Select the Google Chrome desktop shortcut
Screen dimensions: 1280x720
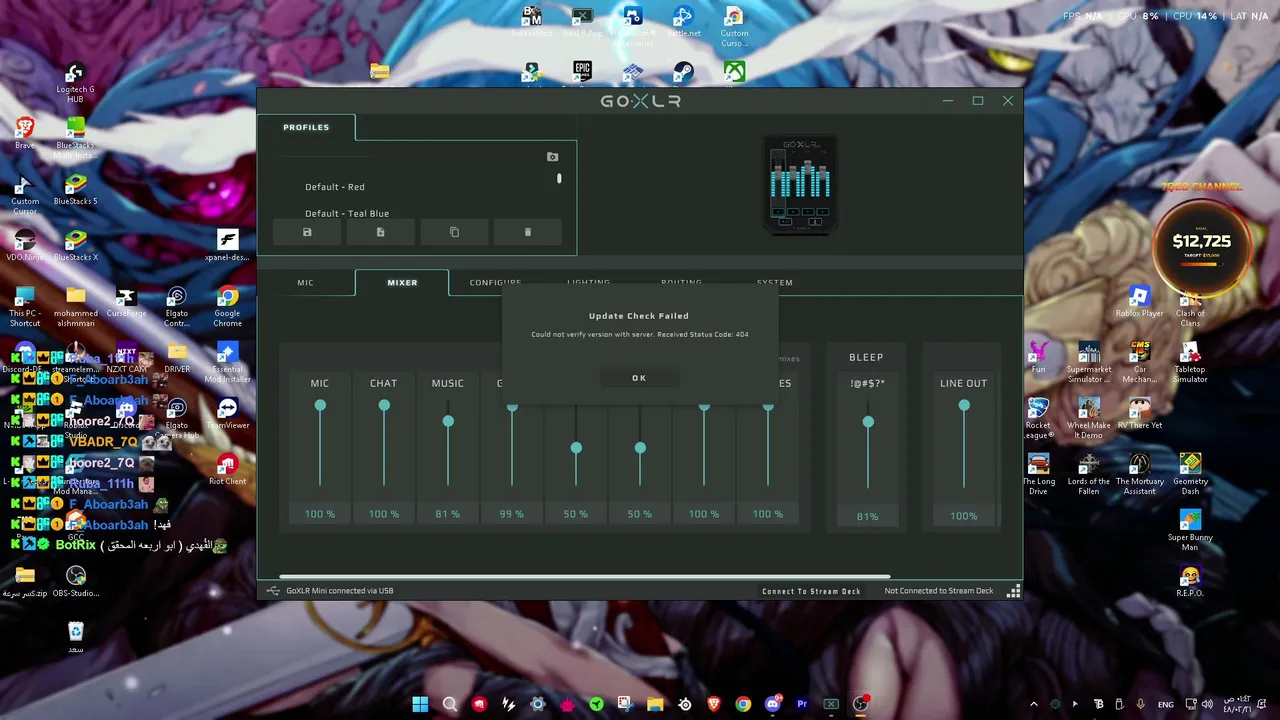tap(227, 308)
